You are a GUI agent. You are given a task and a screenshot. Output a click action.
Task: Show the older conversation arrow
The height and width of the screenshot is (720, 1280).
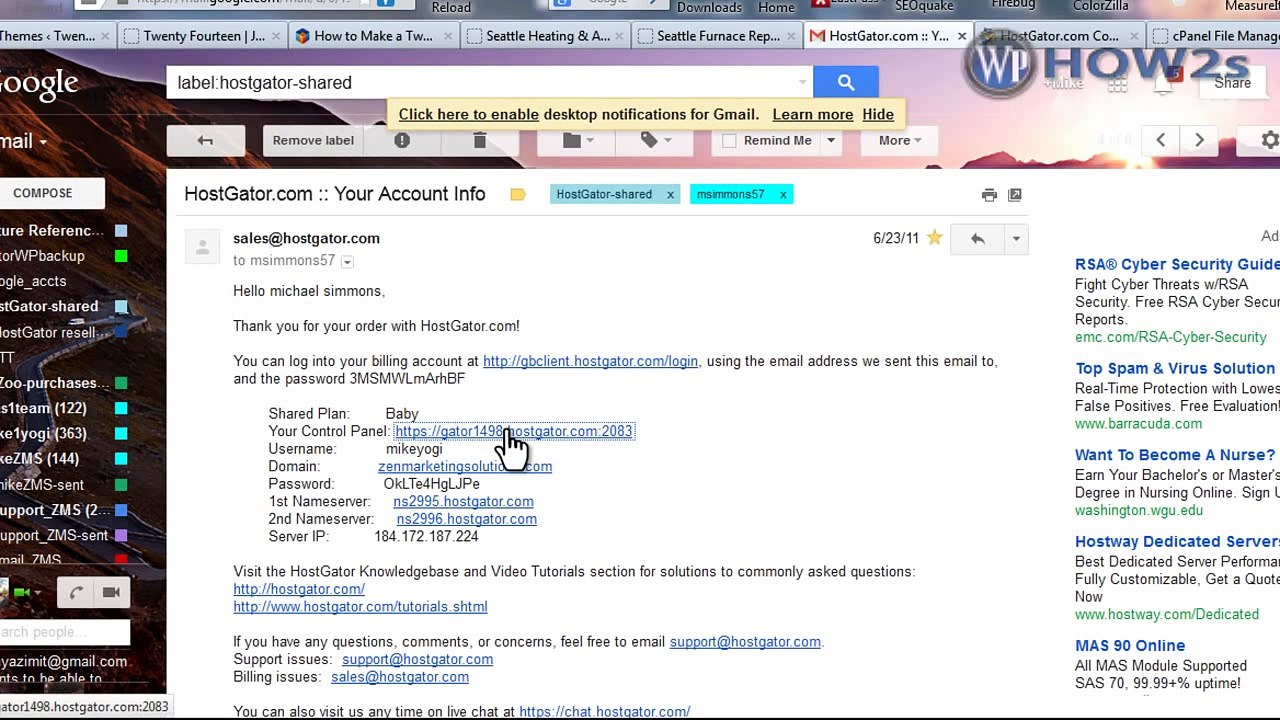click(1199, 141)
